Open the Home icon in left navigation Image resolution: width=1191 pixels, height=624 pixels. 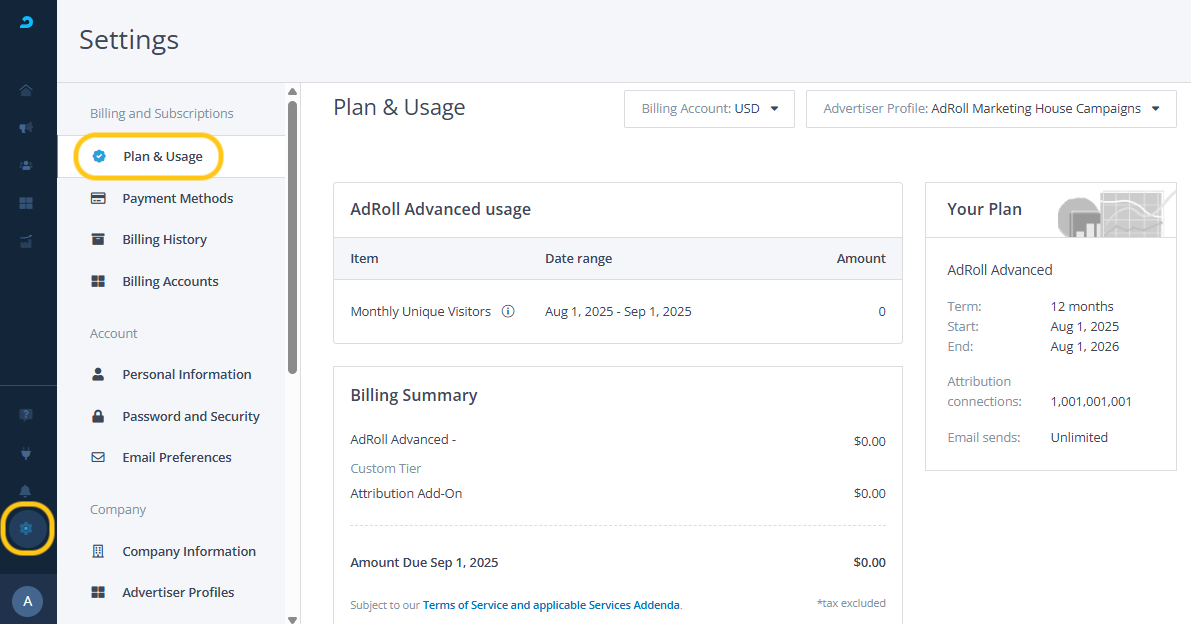[x=26, y=90]
